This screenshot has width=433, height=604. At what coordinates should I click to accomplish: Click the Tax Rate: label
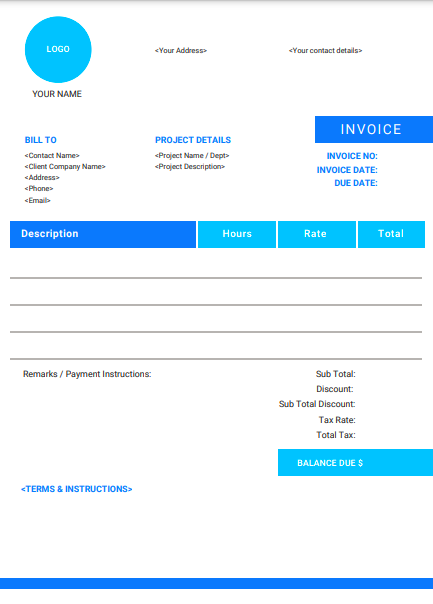337,420
